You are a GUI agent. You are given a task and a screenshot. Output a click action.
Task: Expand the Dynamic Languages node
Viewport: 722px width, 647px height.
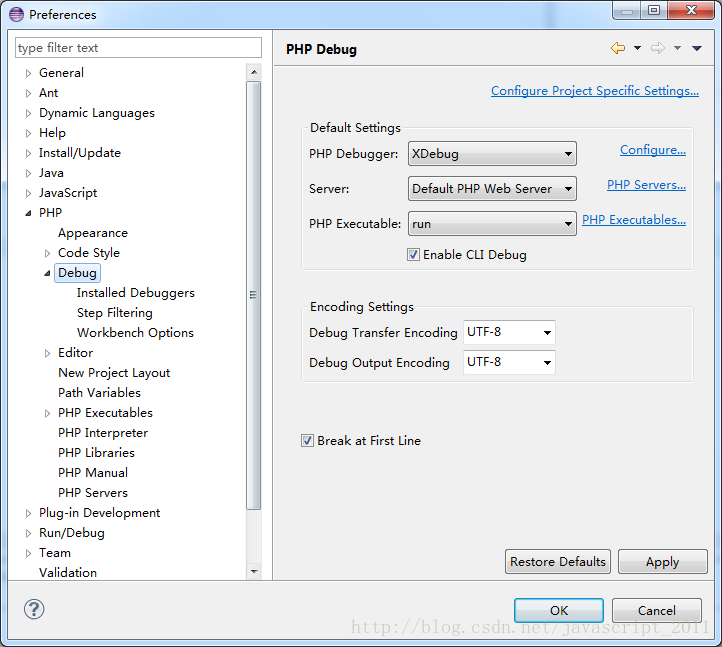(x=29, y=113)
